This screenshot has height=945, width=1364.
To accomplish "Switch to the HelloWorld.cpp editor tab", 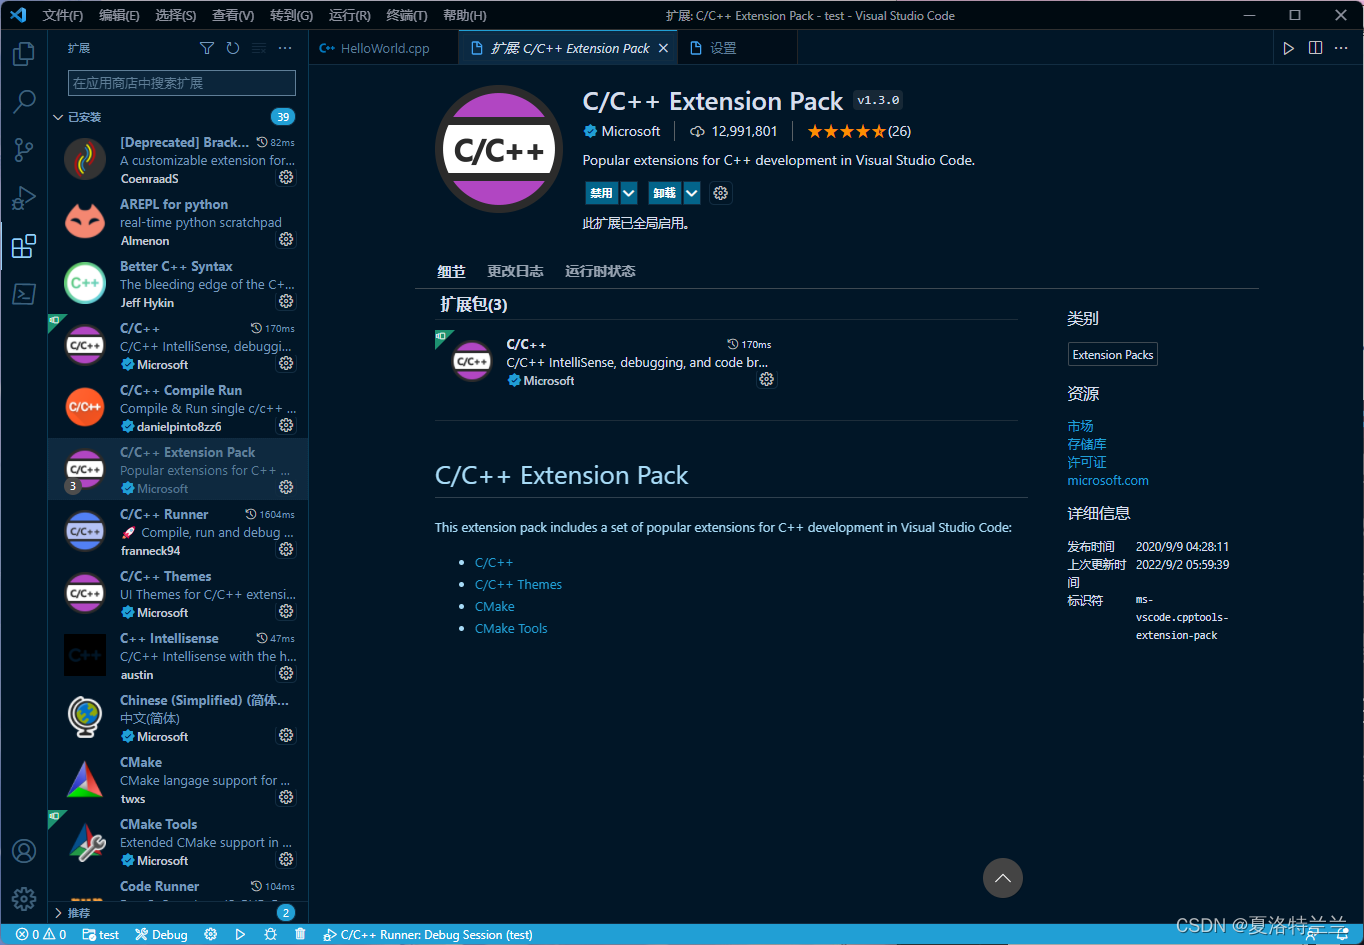I will (x=384, y=48).
